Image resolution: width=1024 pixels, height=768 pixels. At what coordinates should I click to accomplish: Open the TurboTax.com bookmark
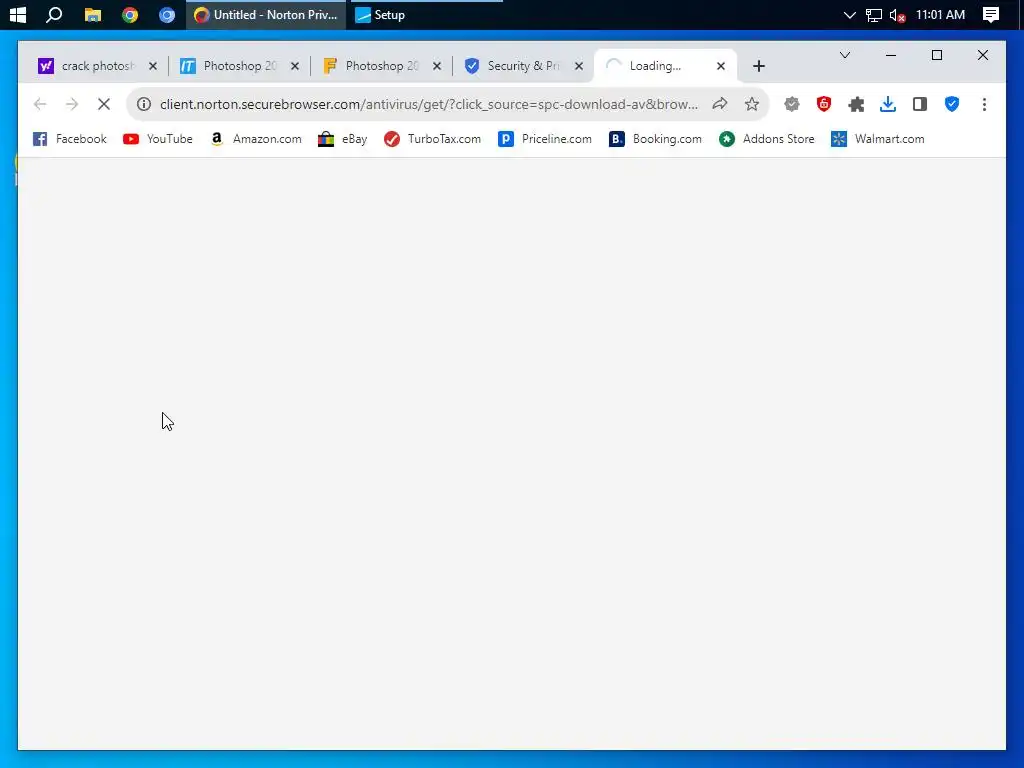coord(432,139)
